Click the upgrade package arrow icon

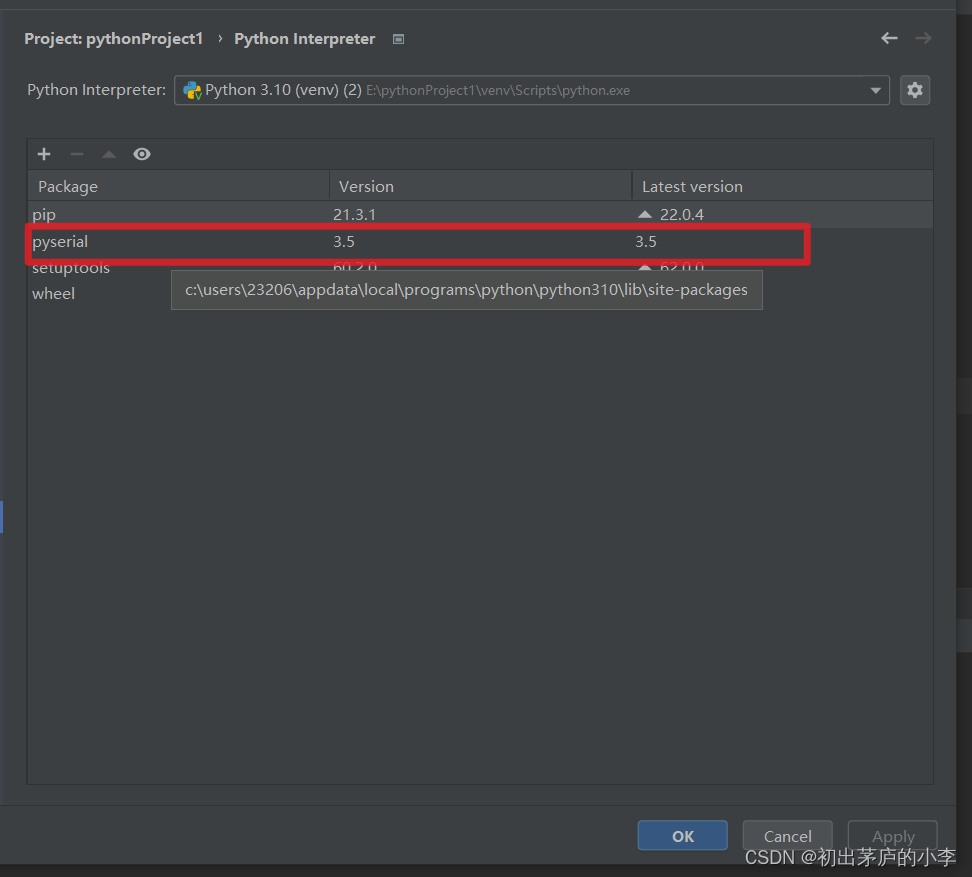[109, 154]
